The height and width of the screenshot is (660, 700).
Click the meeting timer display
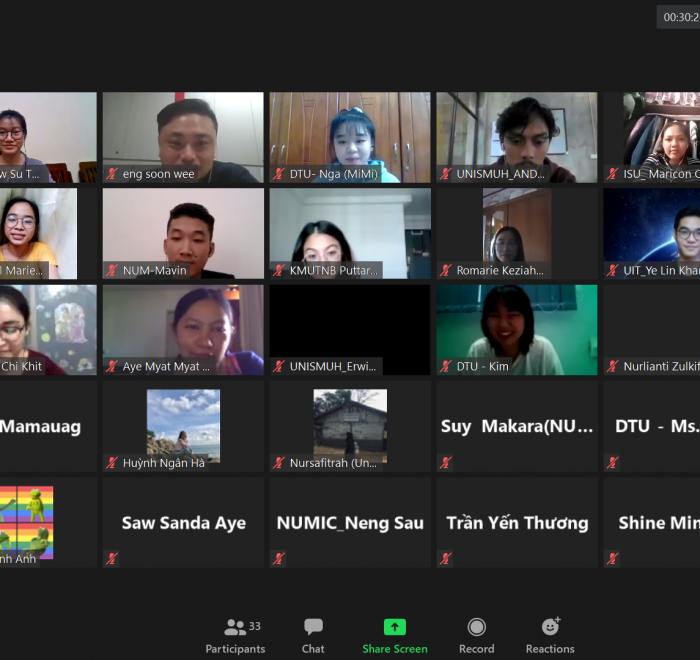tap(679, 17)
